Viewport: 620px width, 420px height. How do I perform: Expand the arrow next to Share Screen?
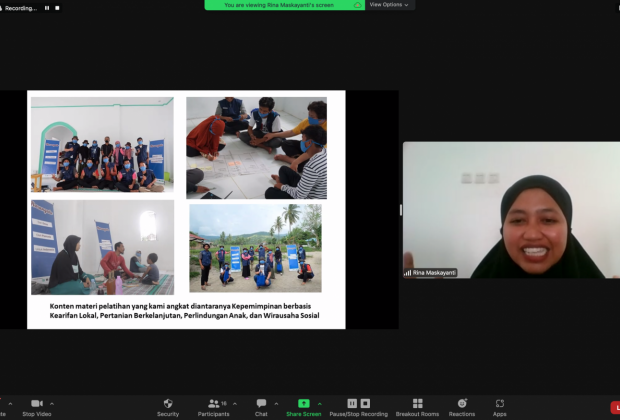(320, 403)
